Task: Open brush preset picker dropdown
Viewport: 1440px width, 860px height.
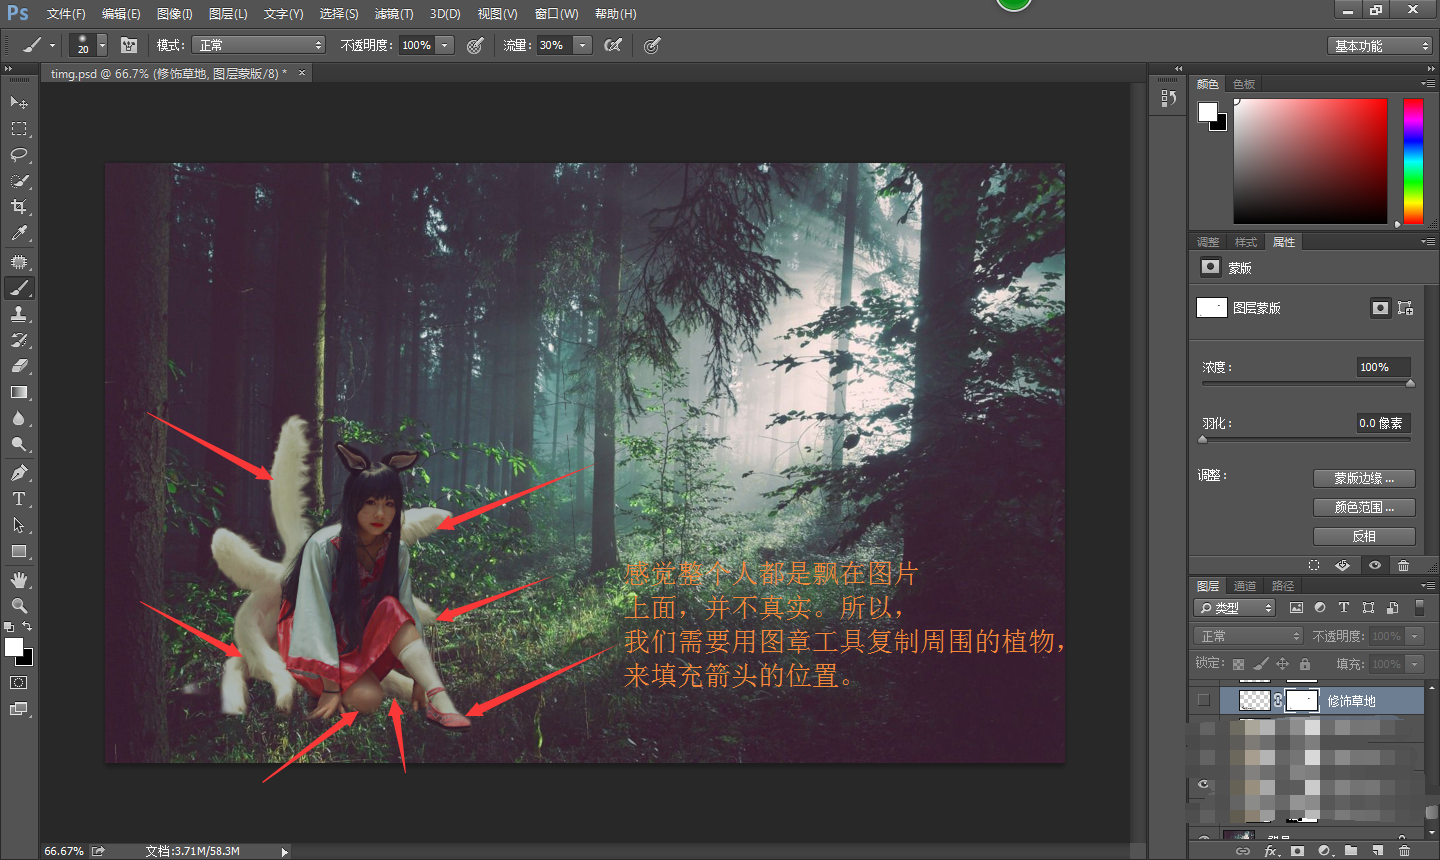Action: click(x=102, y=45)
